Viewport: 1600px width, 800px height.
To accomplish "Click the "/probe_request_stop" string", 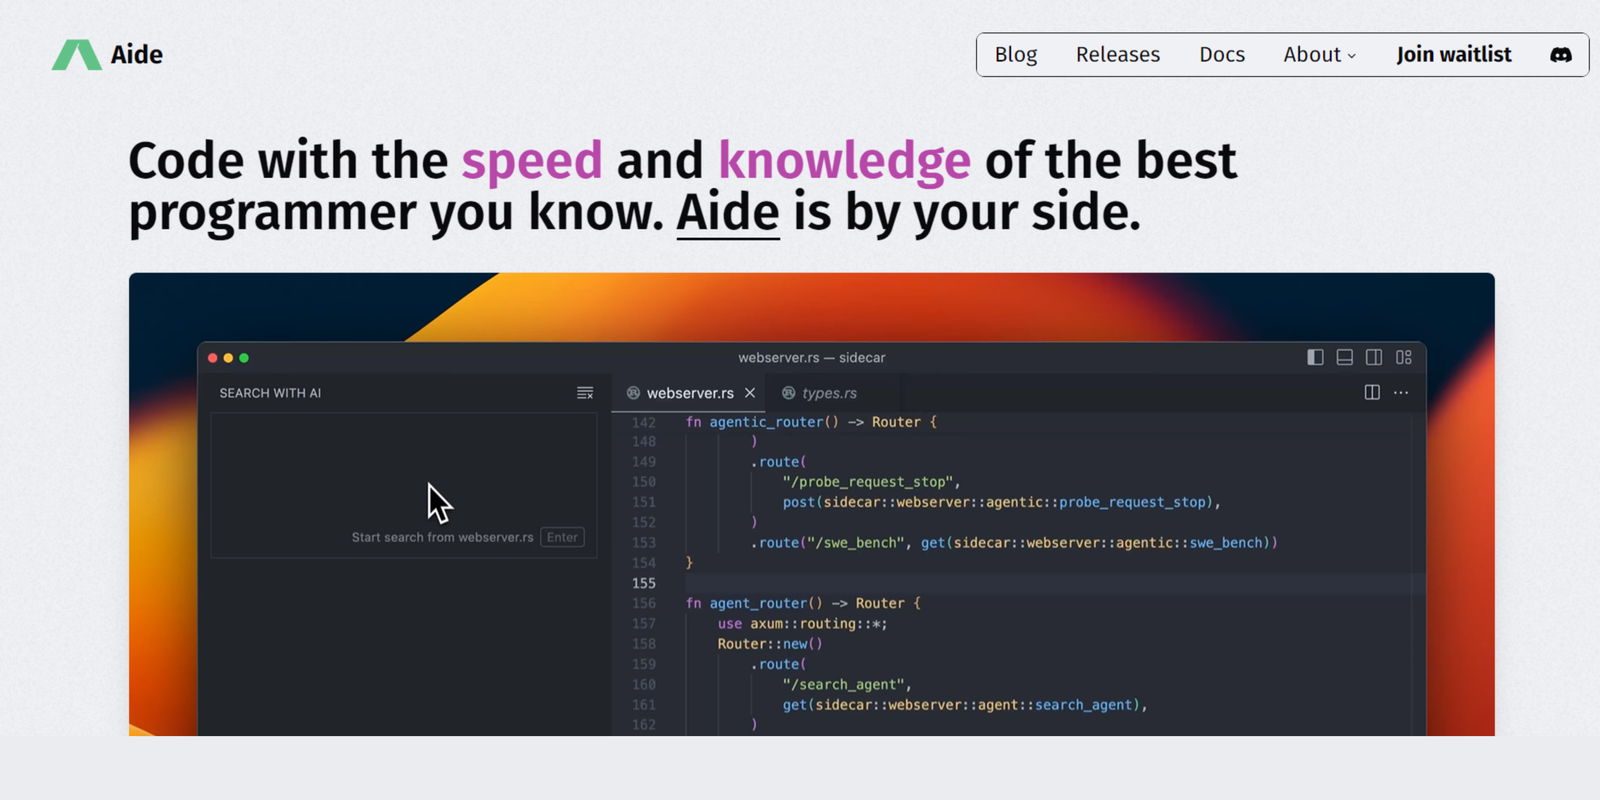I will [868, 482].
